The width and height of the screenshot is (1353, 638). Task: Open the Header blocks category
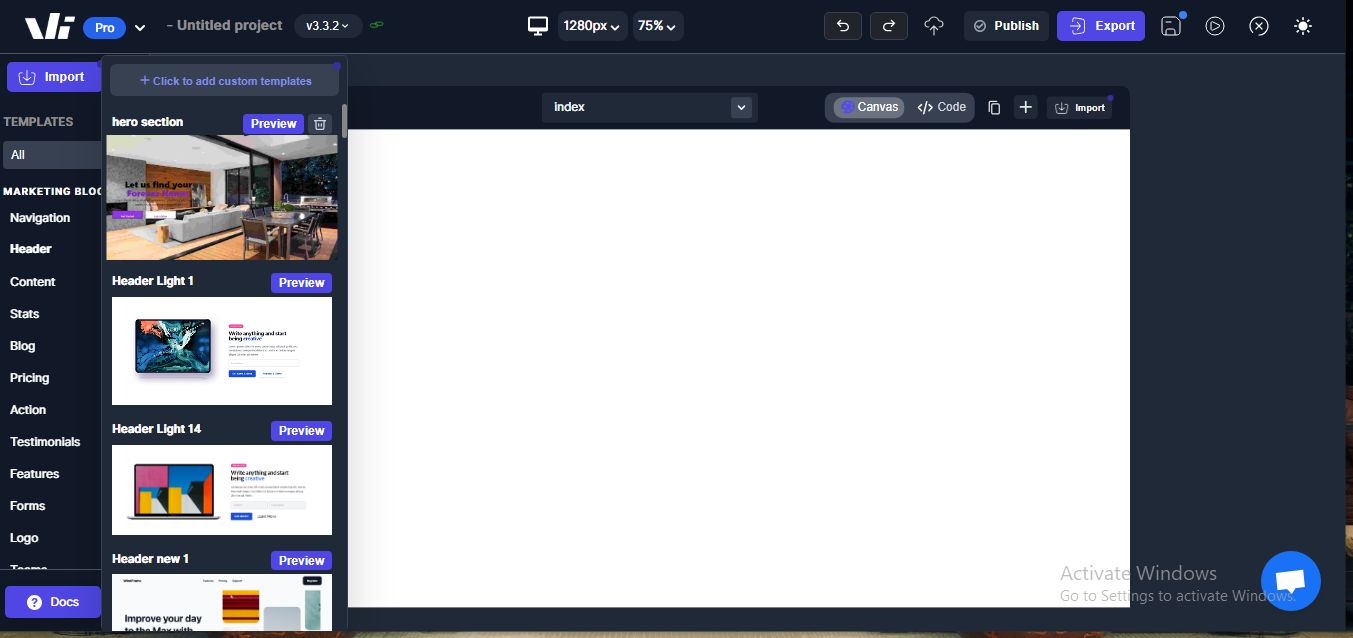coord(31,249)
